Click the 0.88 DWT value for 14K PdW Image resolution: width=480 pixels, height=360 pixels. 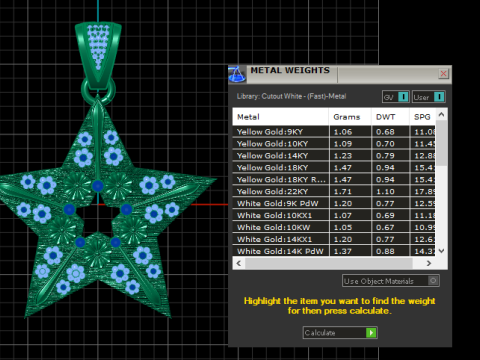385,251
